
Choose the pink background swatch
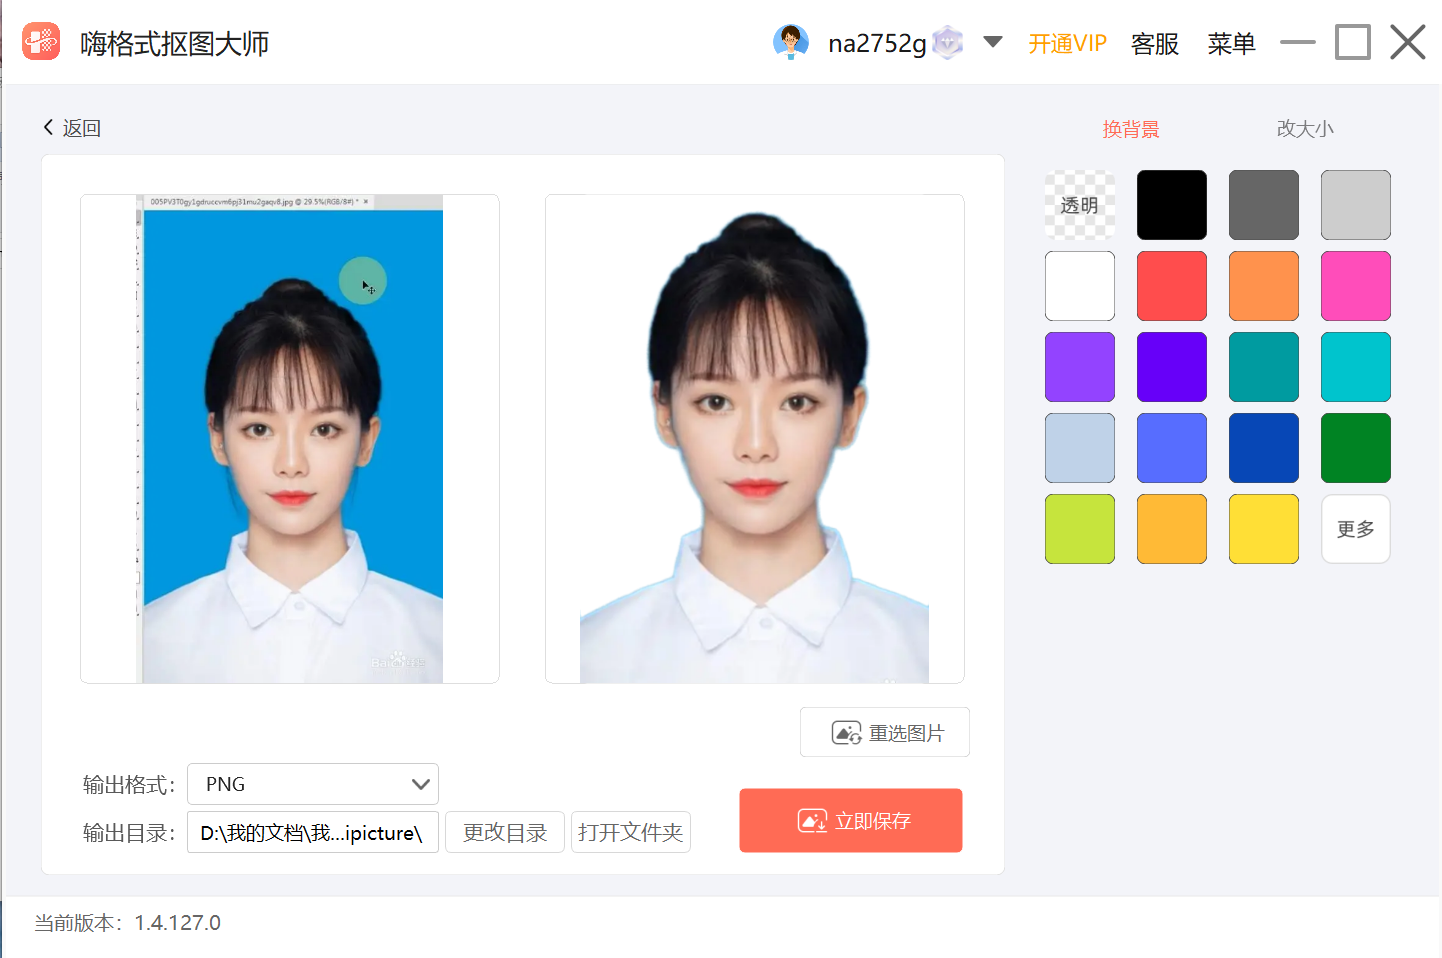point(1356,286)
